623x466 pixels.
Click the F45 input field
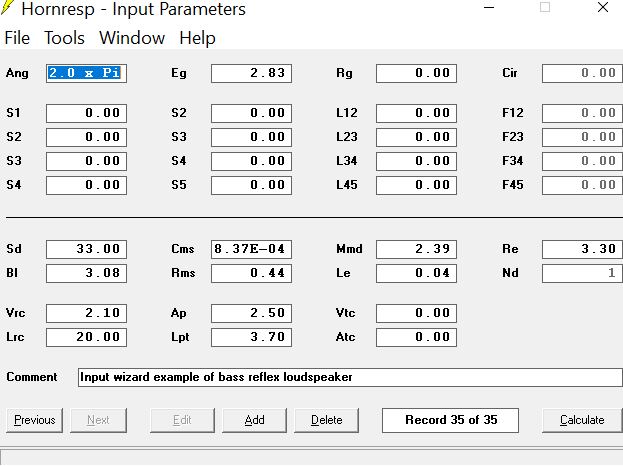click(x=582, y=185)
